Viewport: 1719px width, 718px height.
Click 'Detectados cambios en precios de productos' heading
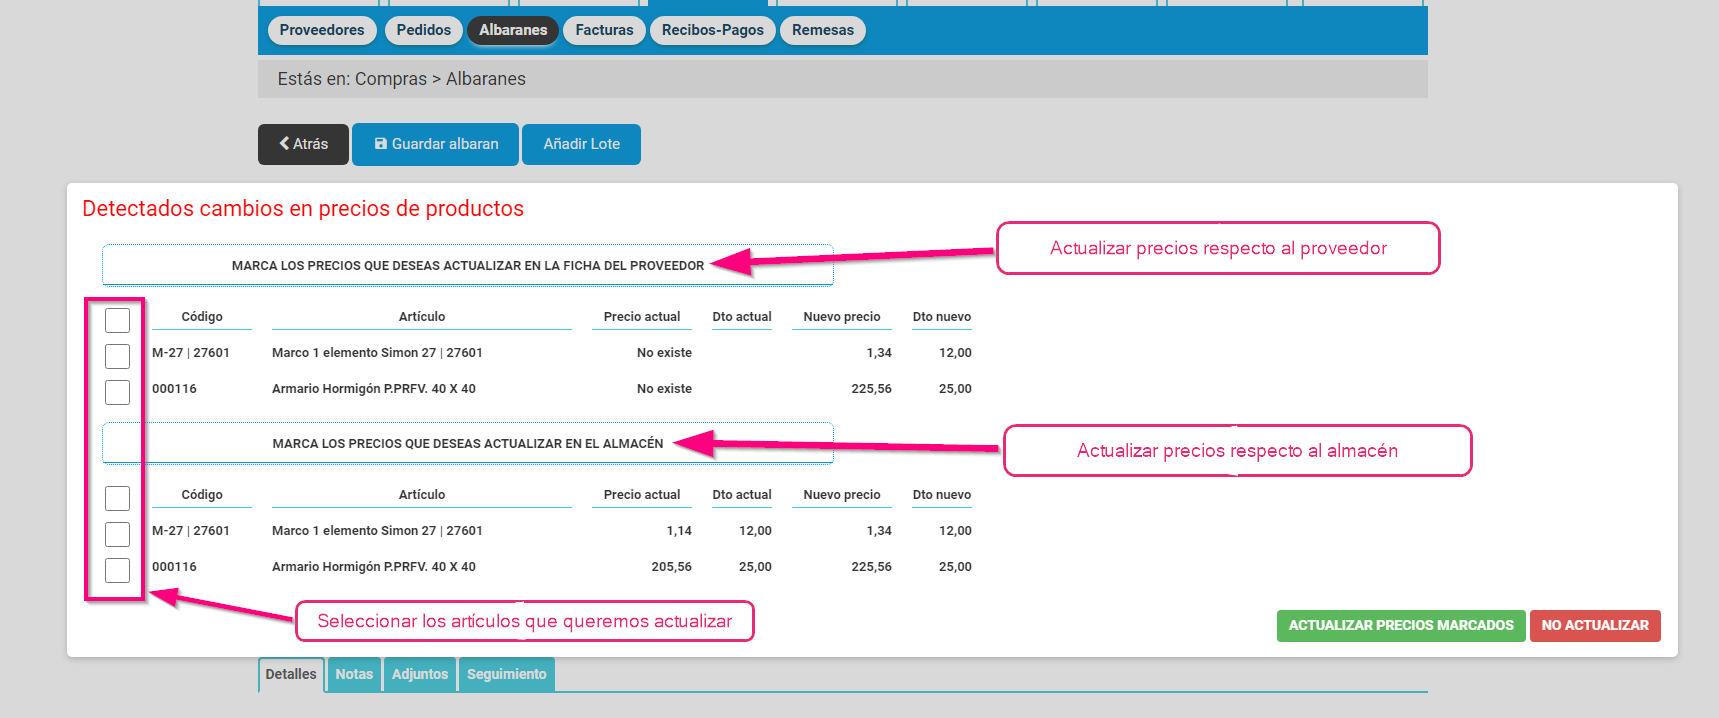tap(303, 208)
